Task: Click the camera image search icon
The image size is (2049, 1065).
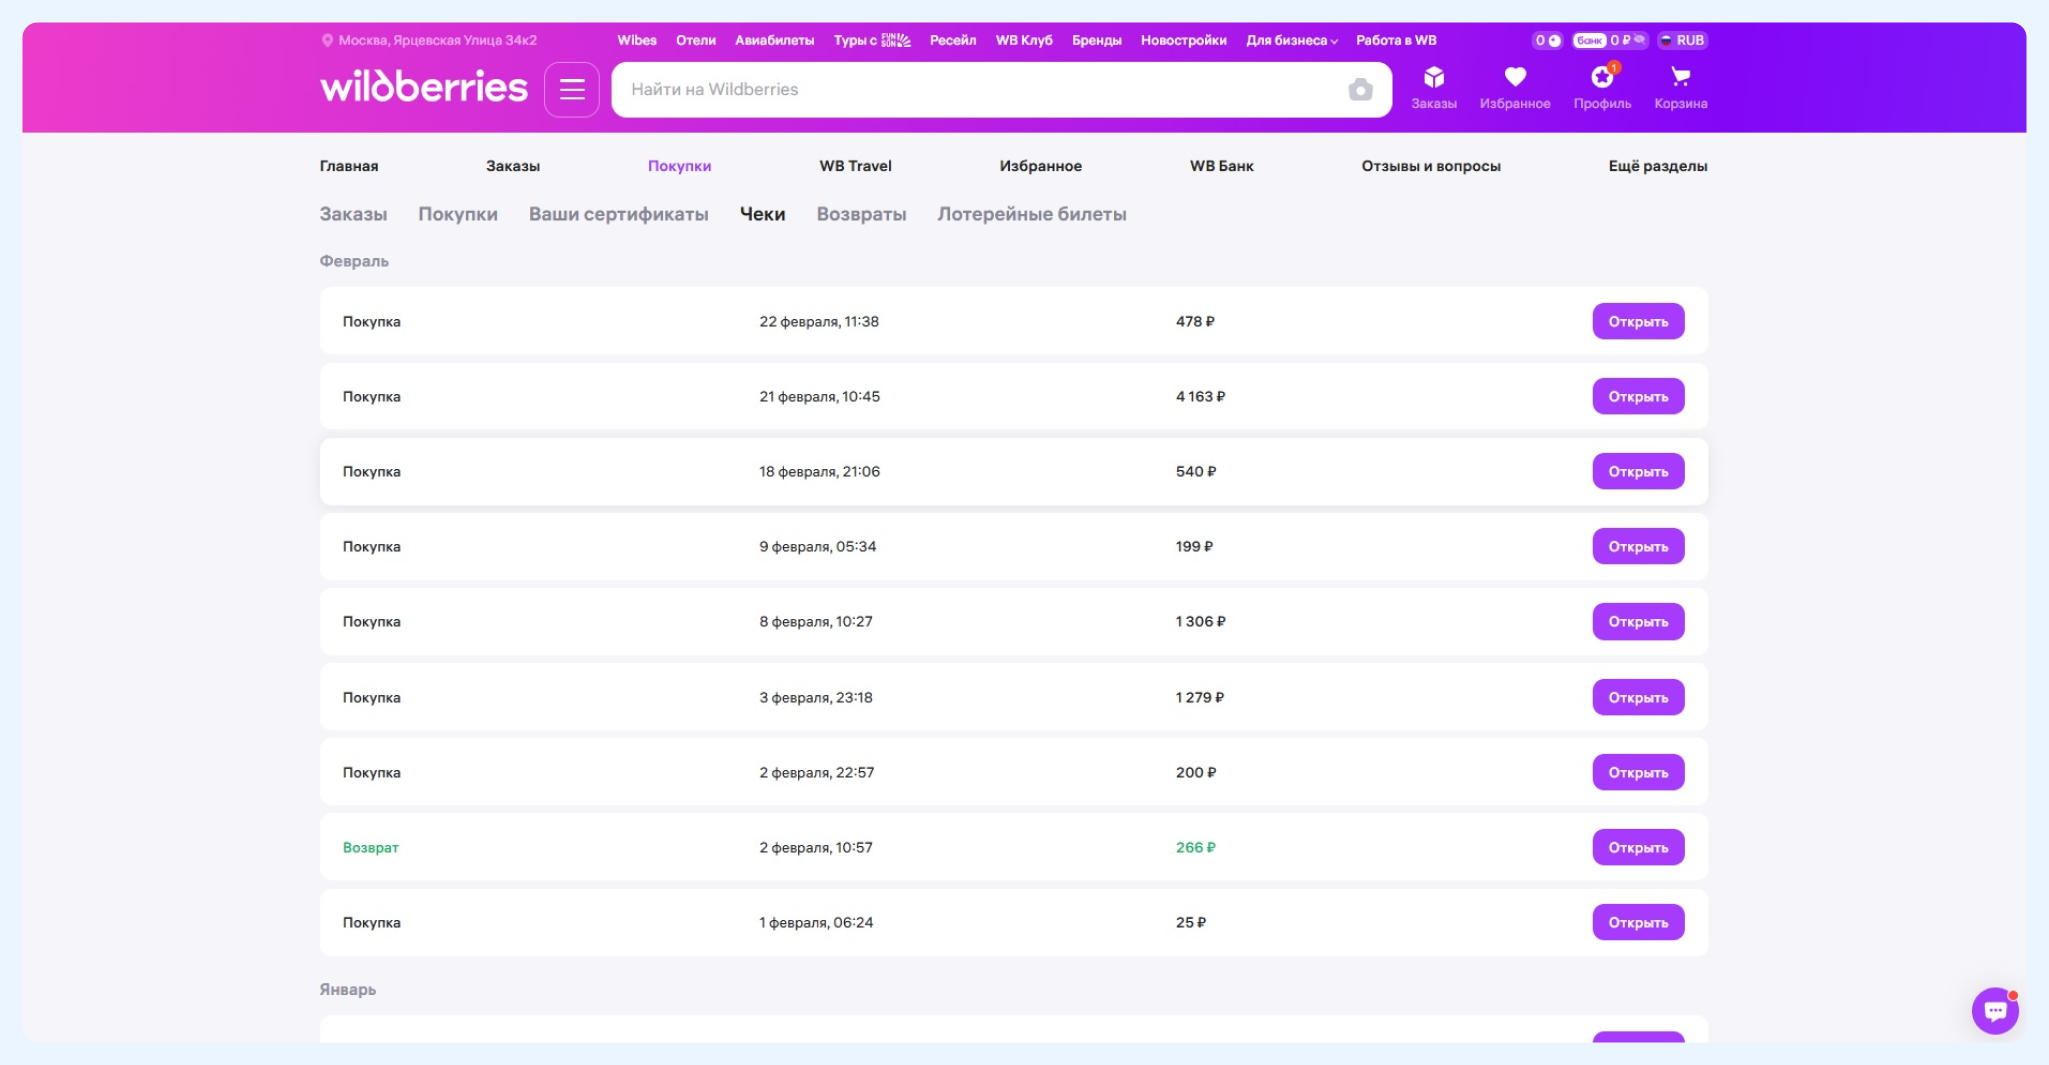Action: [1360, 90]
